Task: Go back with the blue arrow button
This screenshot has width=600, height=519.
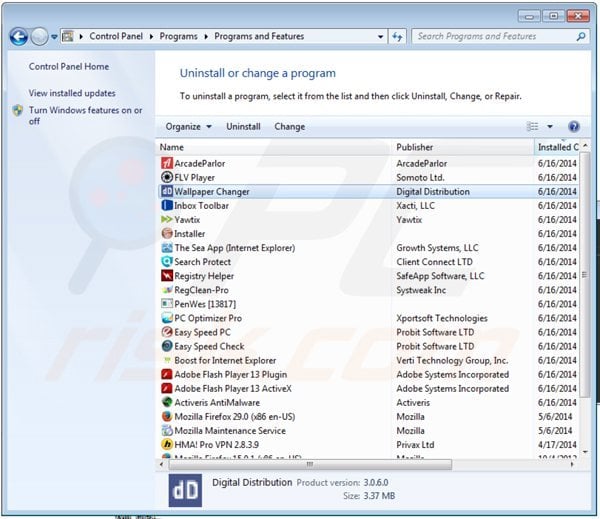Action: [19, 37]
